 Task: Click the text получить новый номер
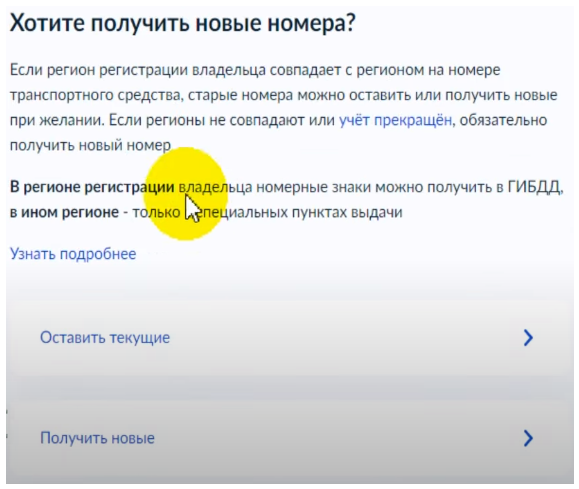[90, 146]
